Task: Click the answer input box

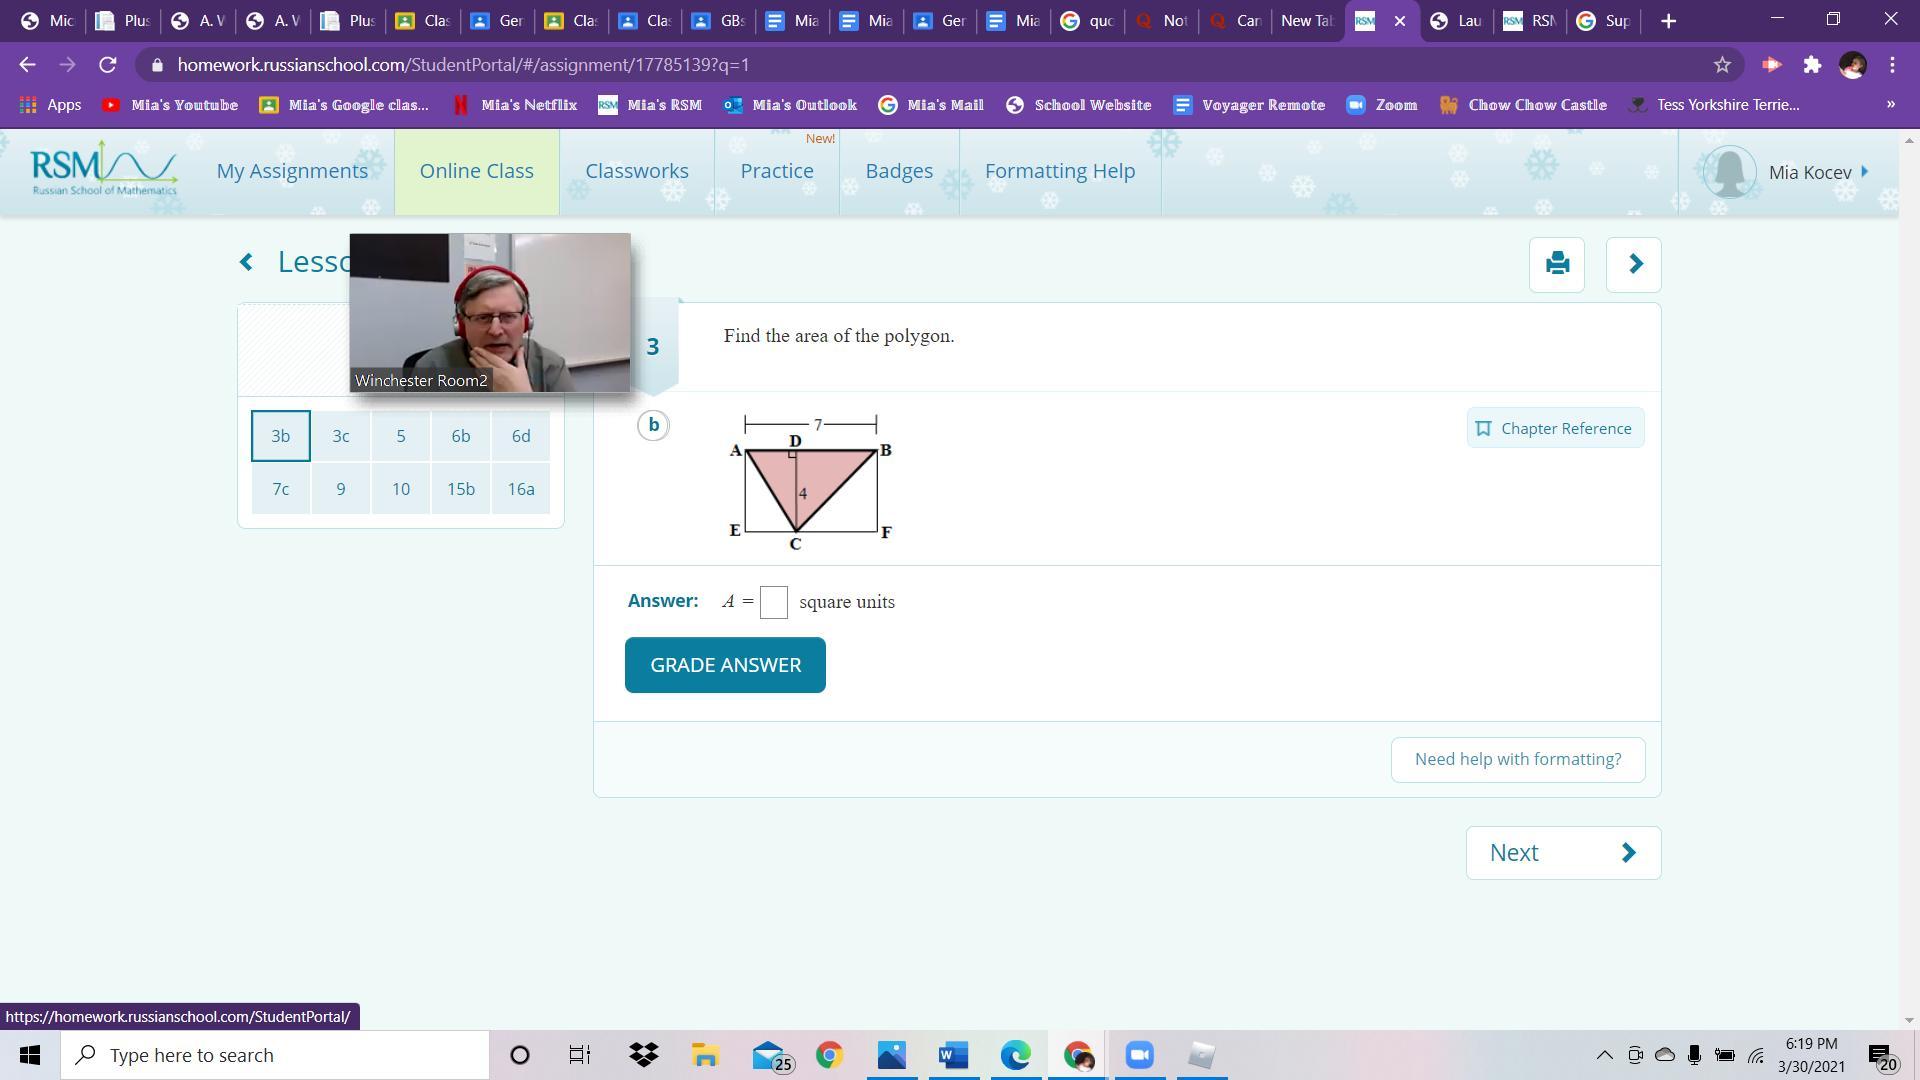Action: click(773, 602)
